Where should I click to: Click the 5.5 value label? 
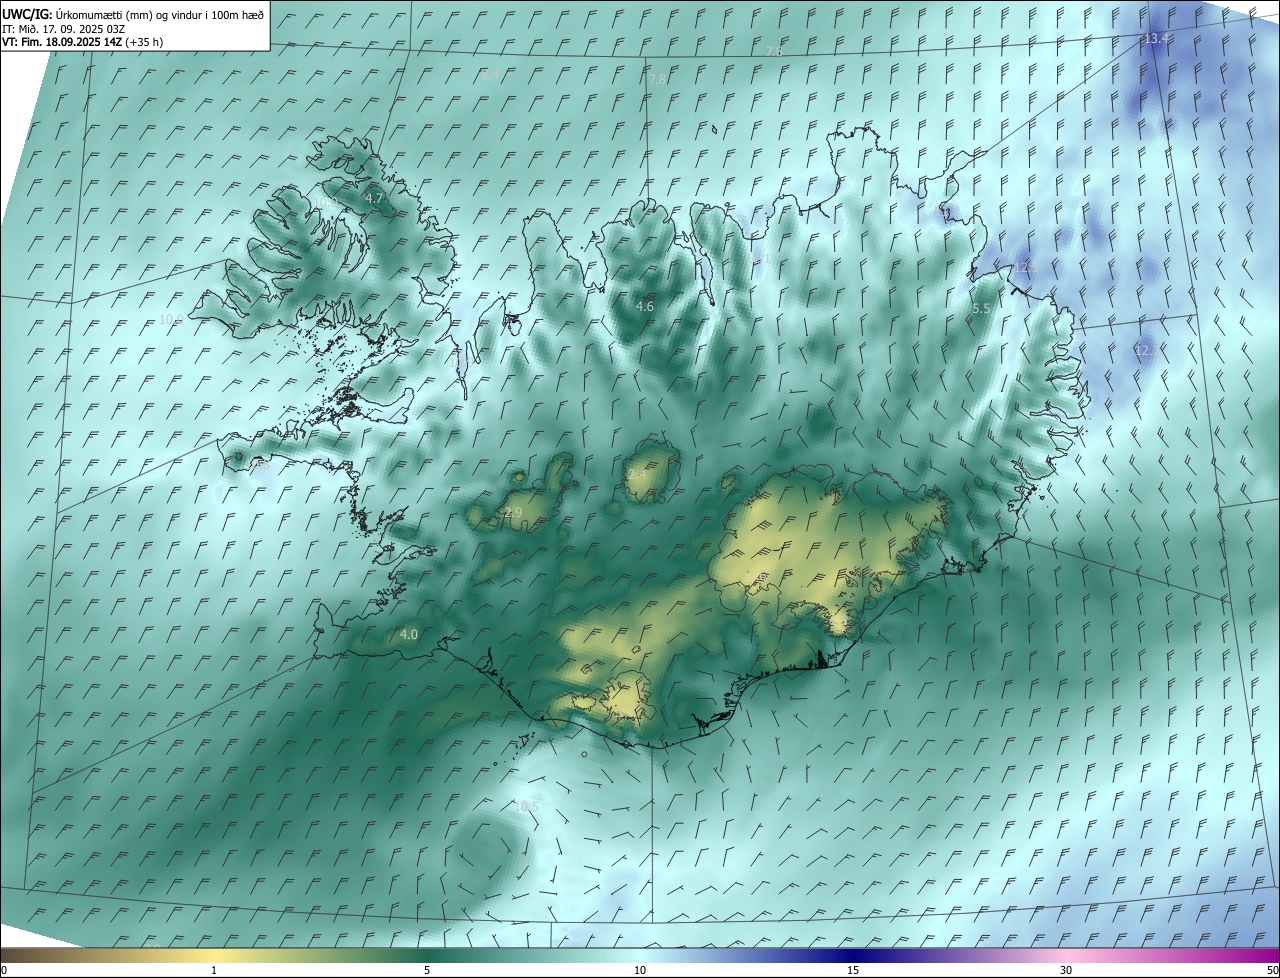click(x=981, y=310)
